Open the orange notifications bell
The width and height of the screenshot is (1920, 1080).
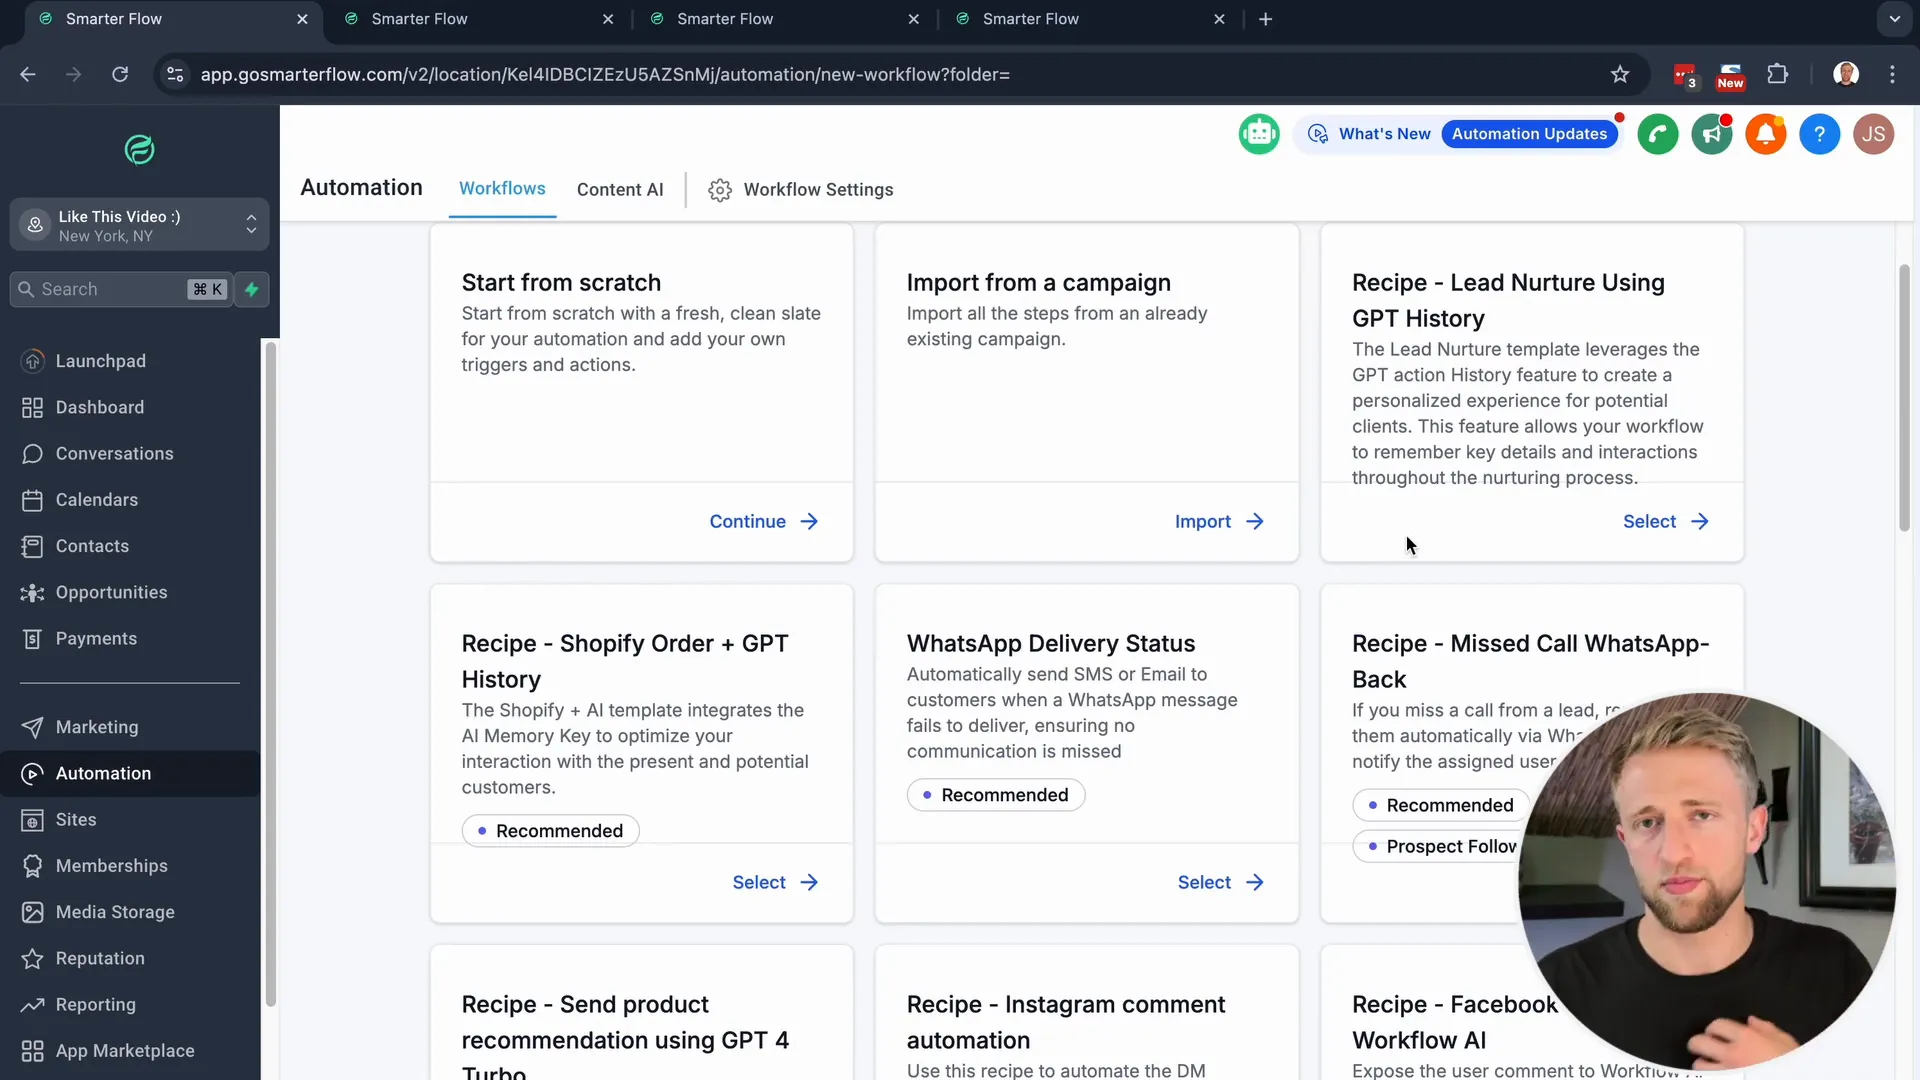point(1766,134)
